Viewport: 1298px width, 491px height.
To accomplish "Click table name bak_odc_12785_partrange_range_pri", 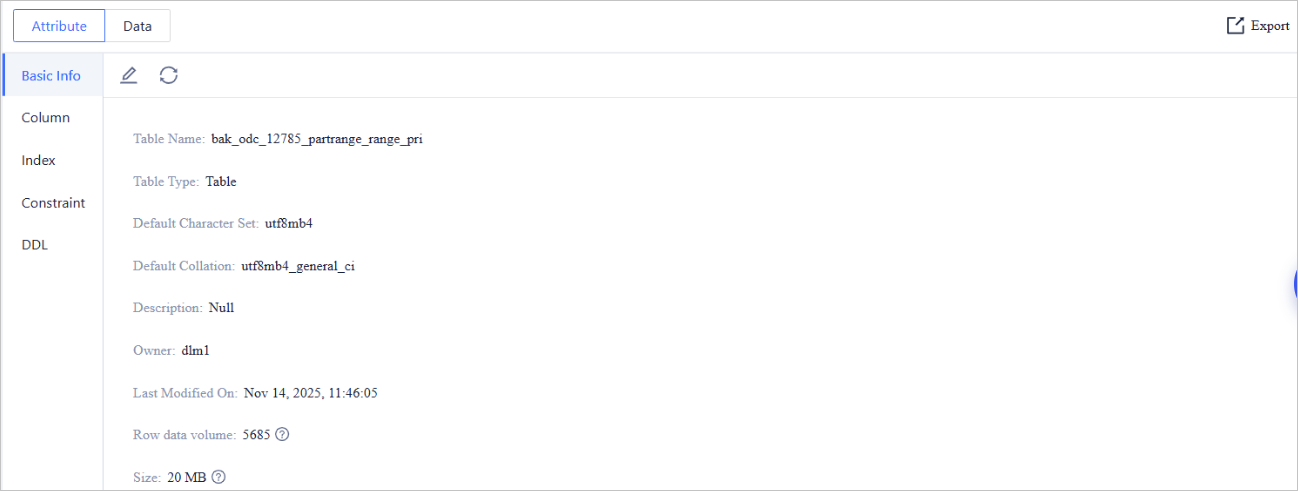I will pos(317,139).
